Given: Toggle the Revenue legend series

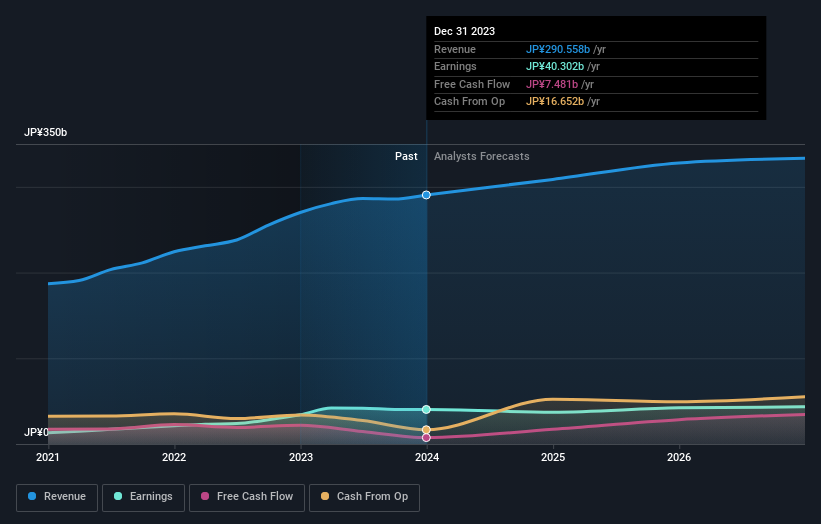Looking at the screenshot, I should [x=57, y=497].
